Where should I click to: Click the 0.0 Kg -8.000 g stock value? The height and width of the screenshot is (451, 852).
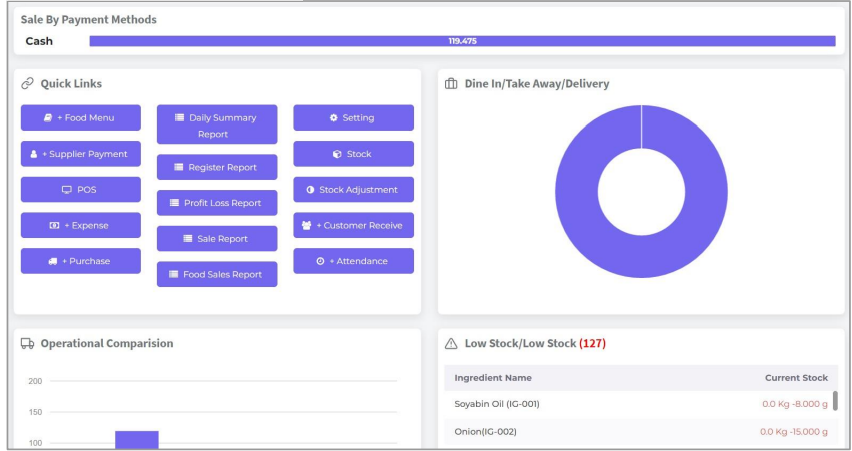(x=795, y=404)
